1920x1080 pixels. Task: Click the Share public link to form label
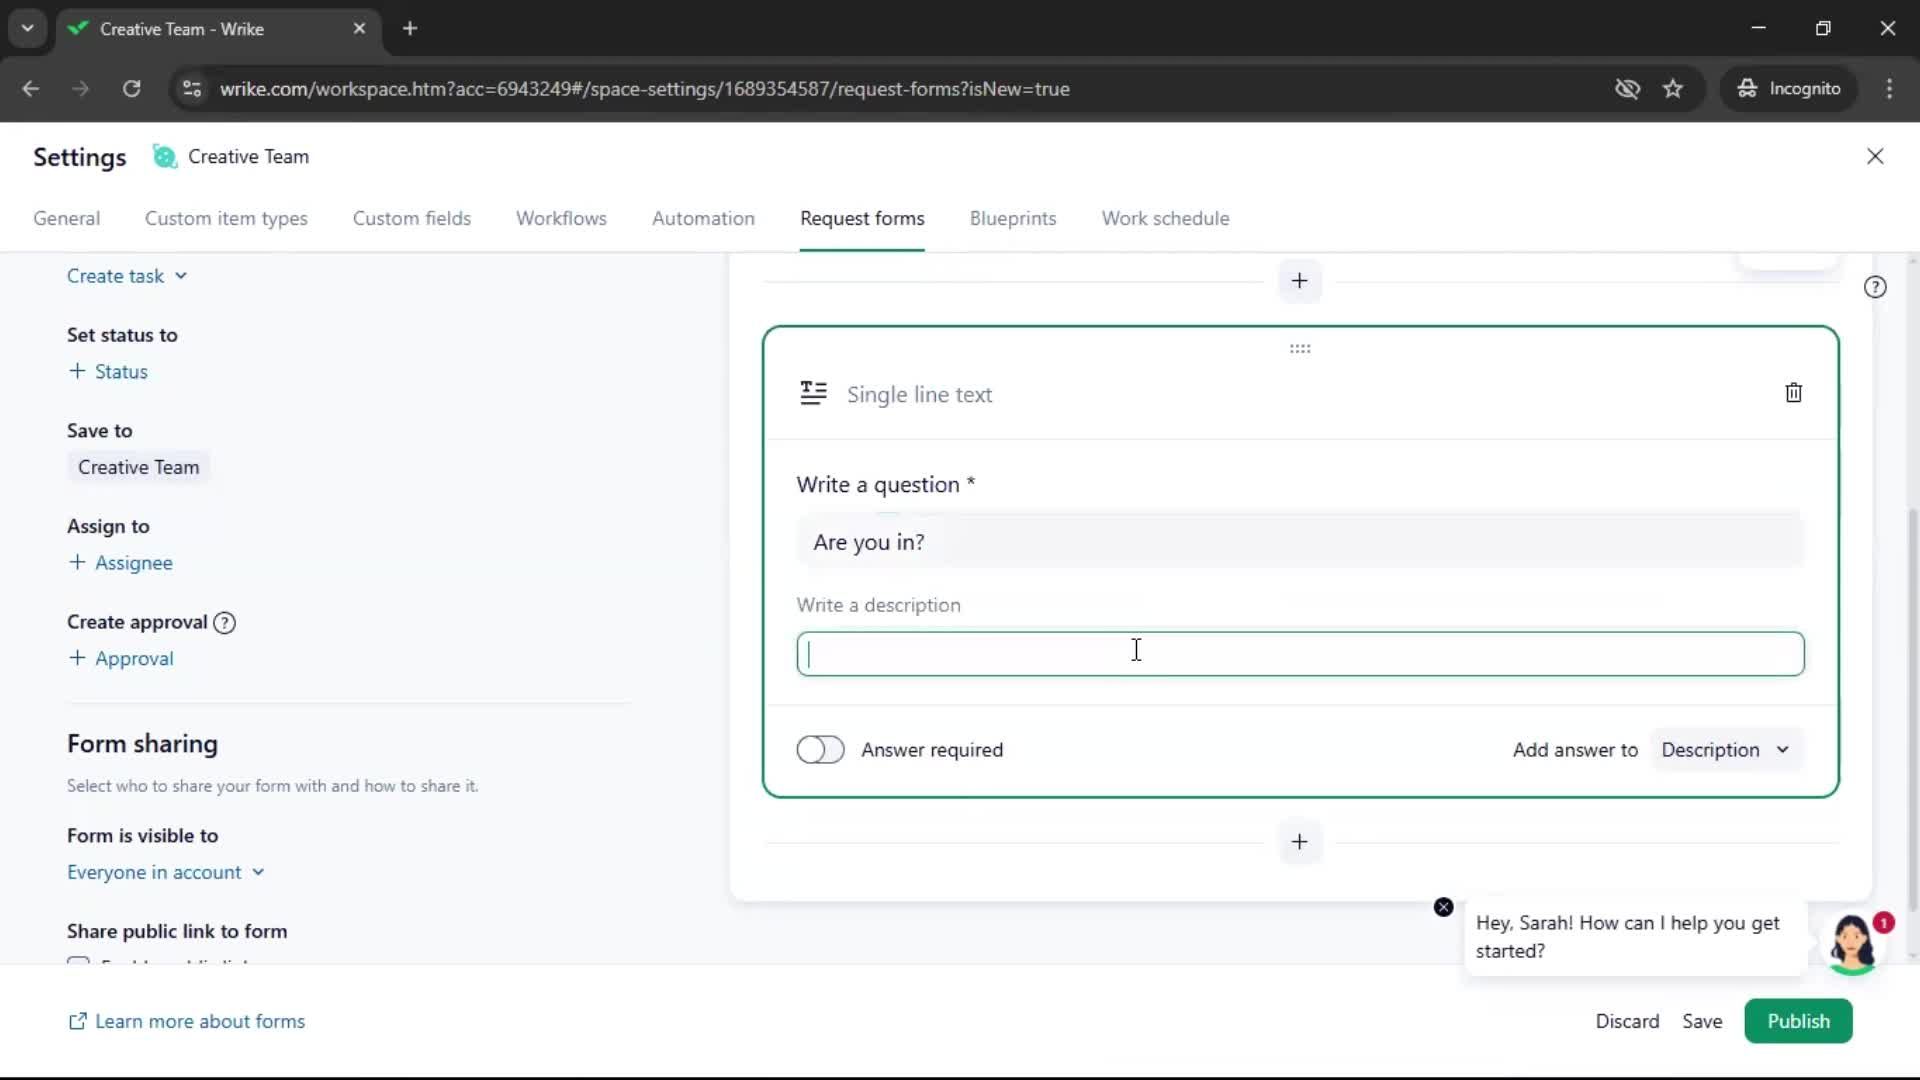pyautogui.click(x=177, y=932)
